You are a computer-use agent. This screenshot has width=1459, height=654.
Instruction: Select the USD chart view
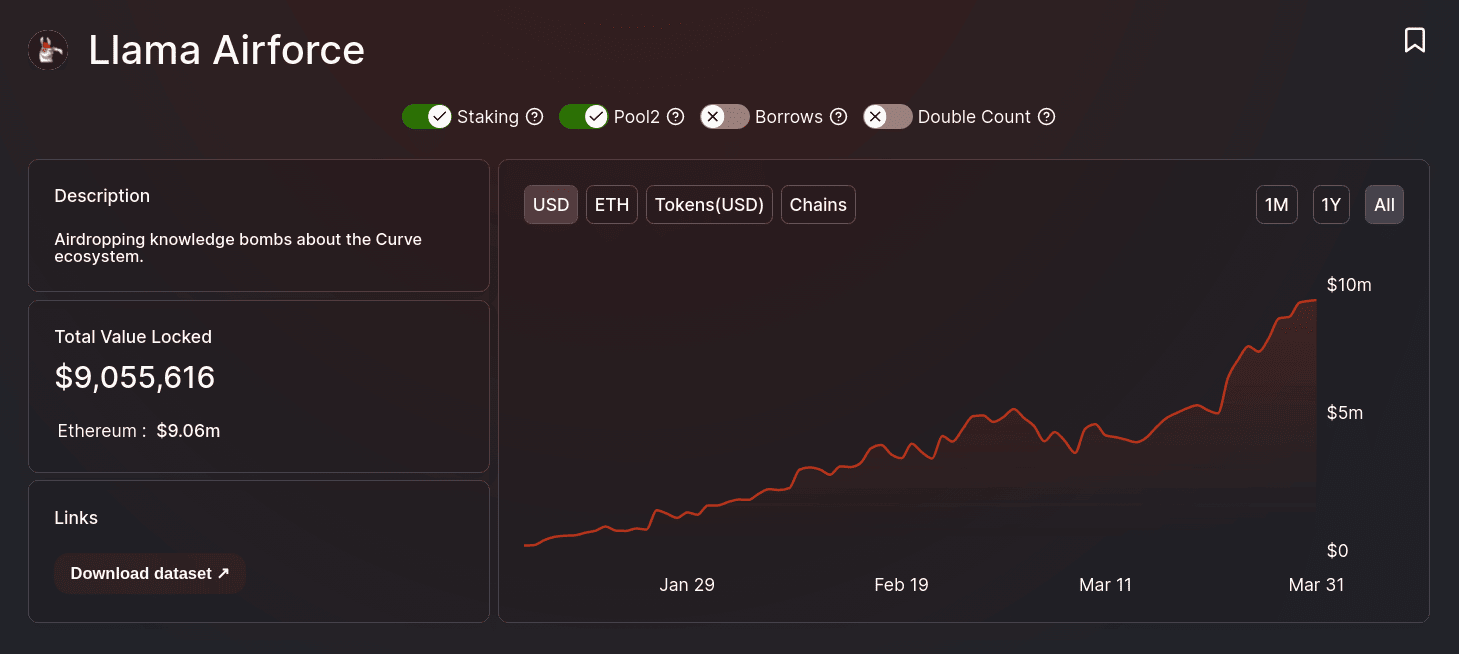pos(551,205)
